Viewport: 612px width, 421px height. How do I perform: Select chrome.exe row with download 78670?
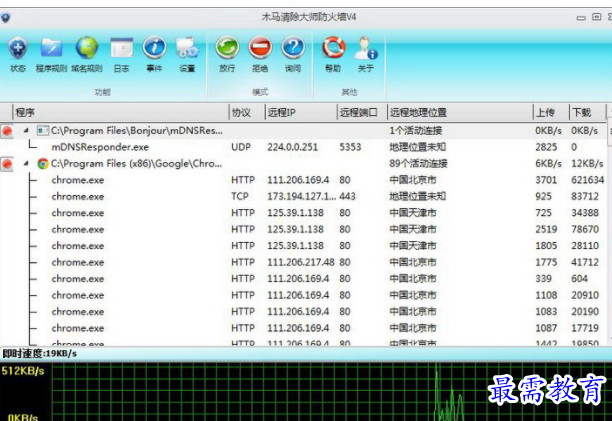click(x=304, y=229)
